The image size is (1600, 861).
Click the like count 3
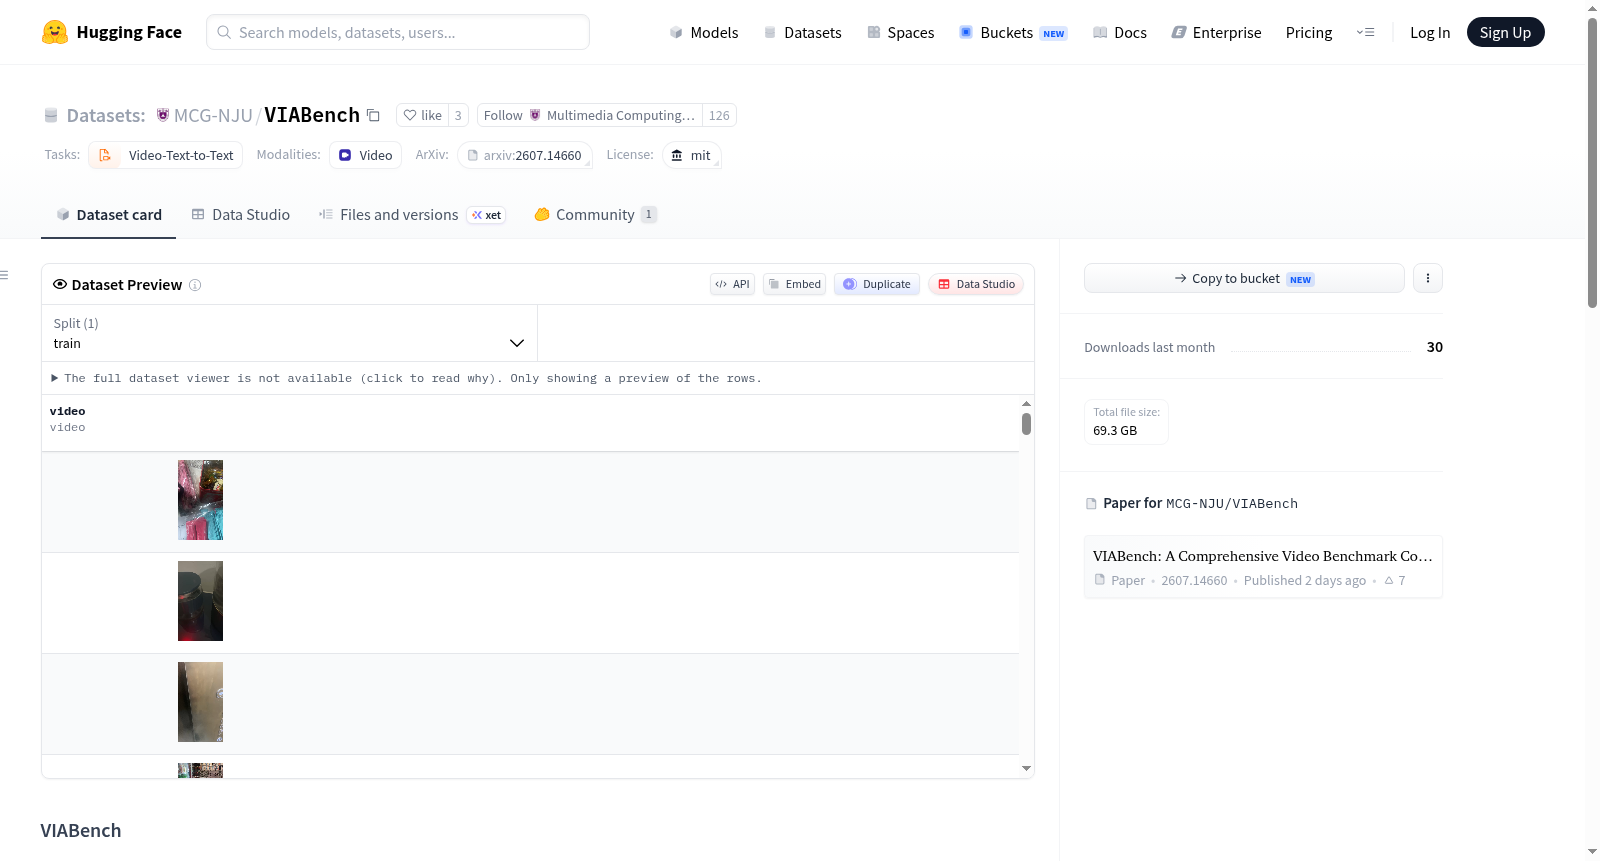tap(458, 115)
